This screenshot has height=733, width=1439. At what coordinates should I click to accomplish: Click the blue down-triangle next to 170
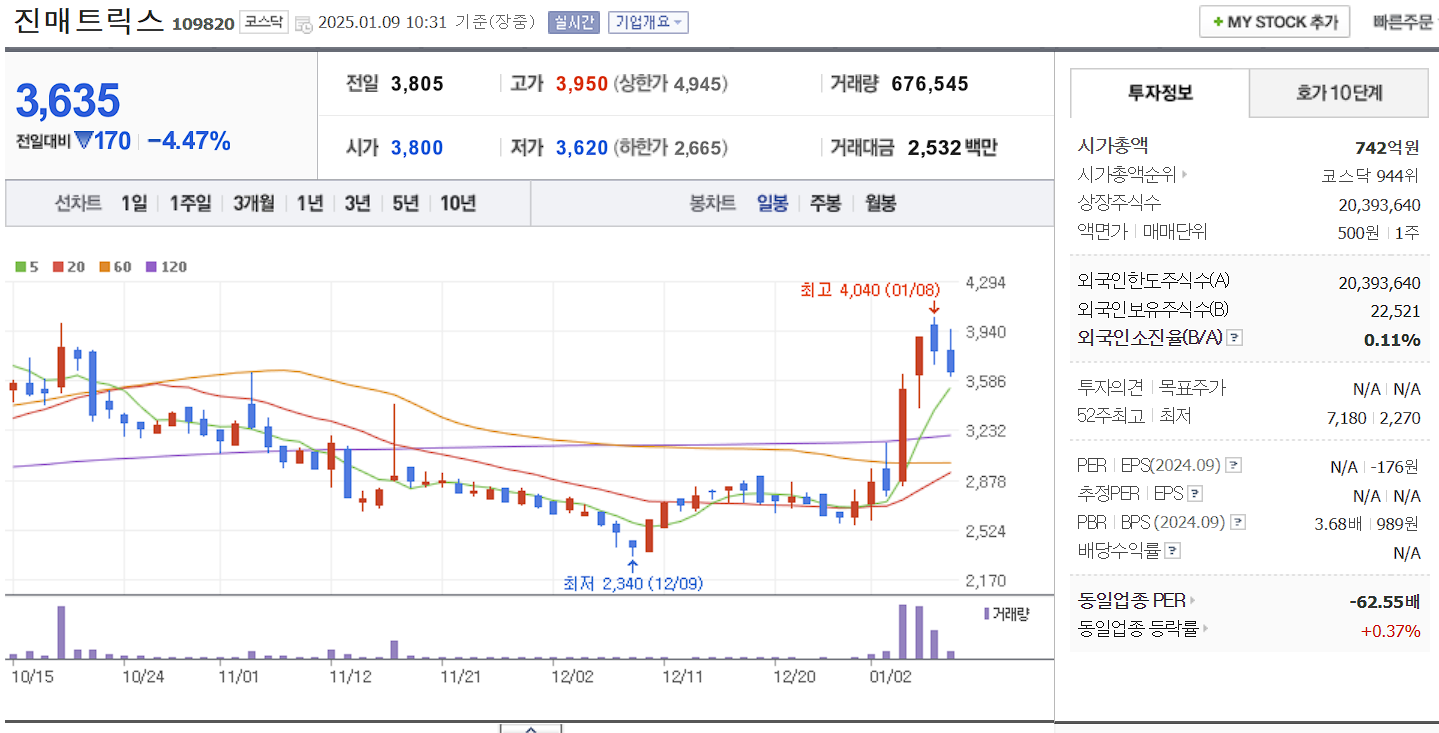(x=83, y=141)
